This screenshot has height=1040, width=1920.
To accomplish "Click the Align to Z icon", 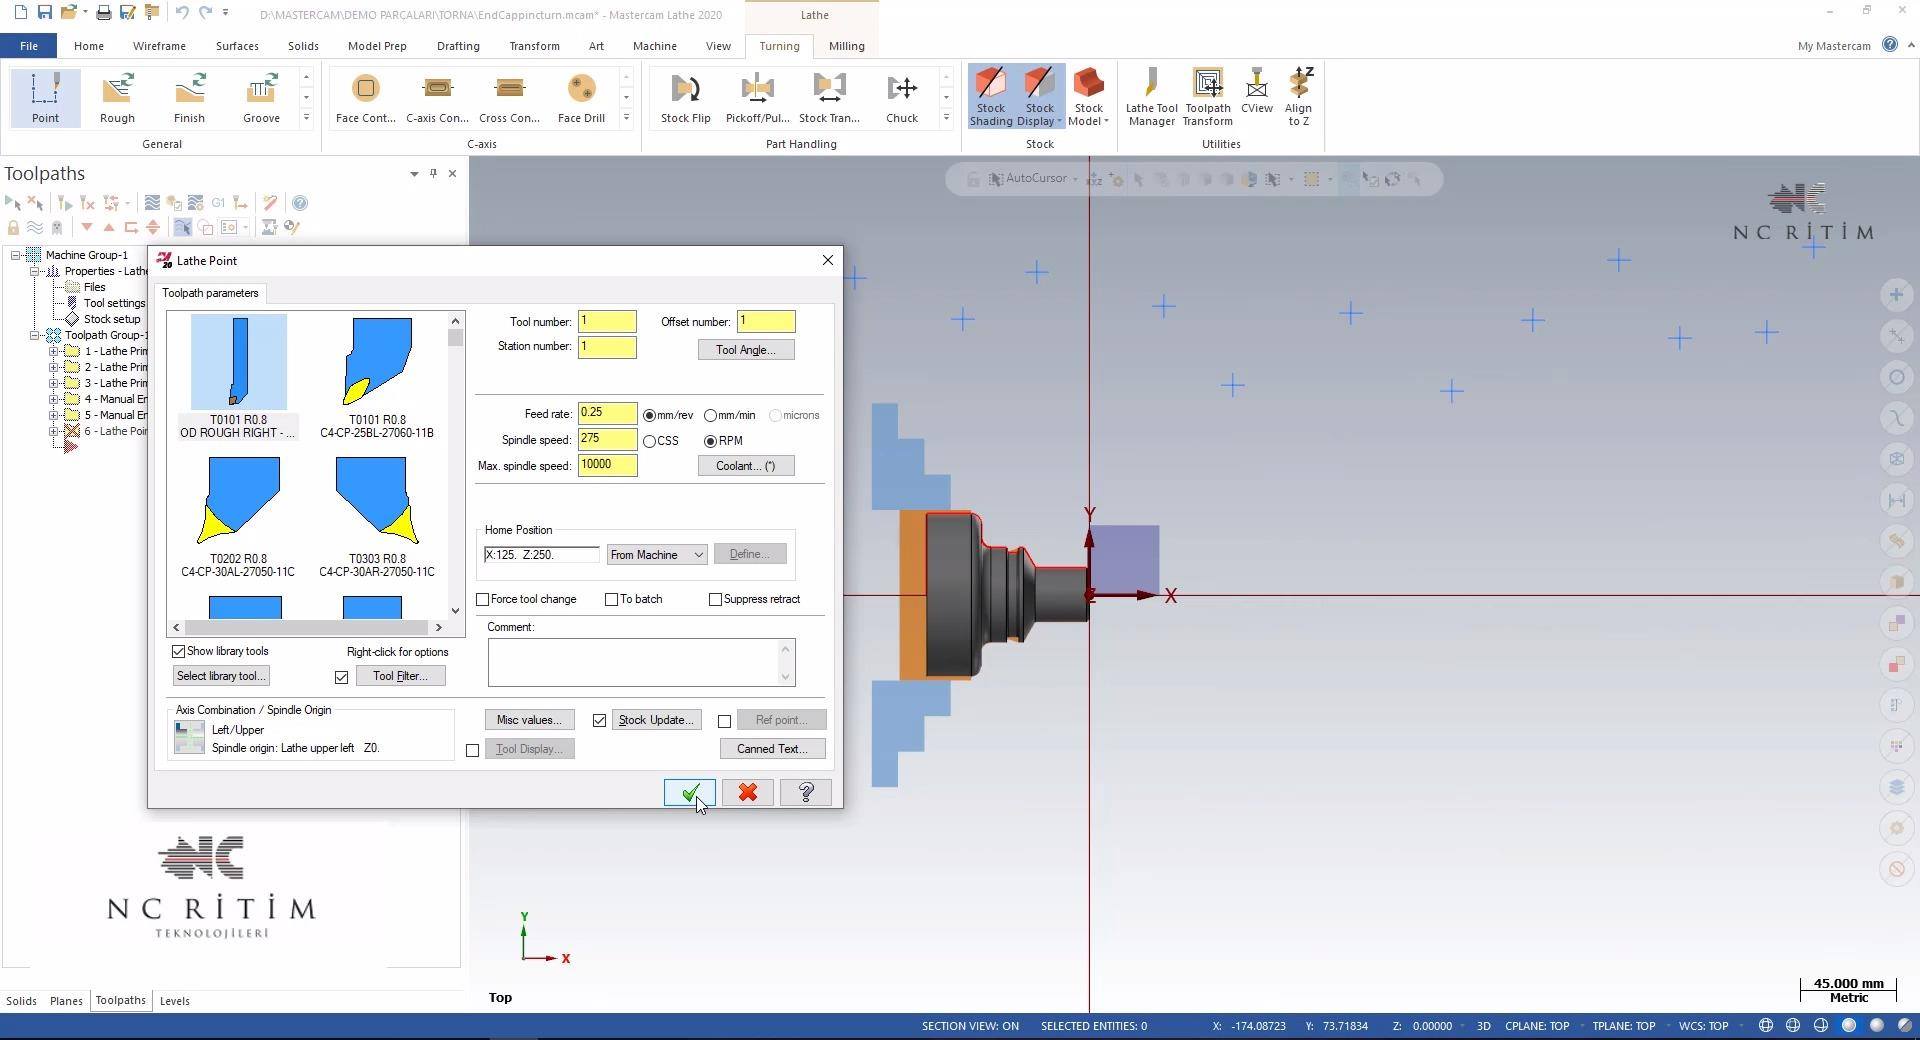I will point(1299,97).
